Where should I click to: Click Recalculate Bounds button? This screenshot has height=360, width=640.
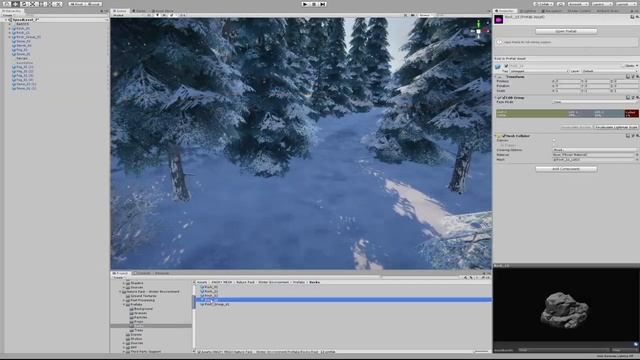[576, 127]
